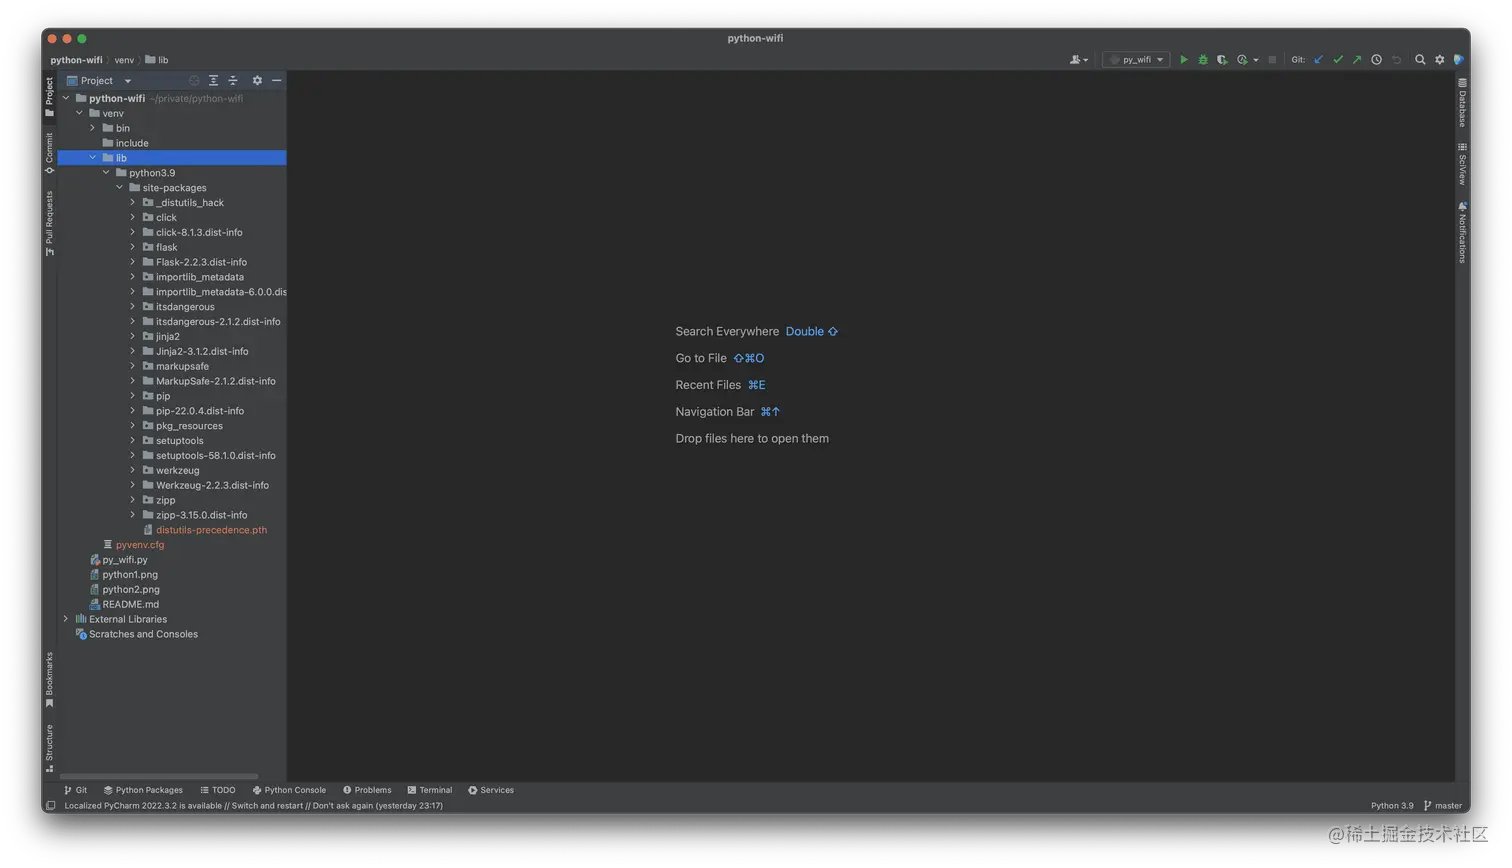Open the Terminal tool tab
This screenshot has height=868, width=1512.
[430, 790]
